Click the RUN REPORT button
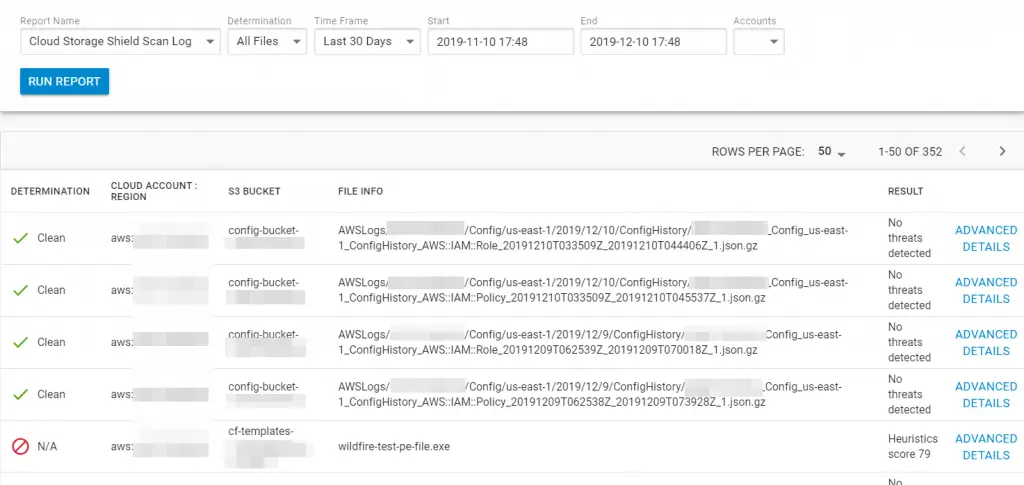The width and height of the screenshot is (1024, 485). [64, 82]
